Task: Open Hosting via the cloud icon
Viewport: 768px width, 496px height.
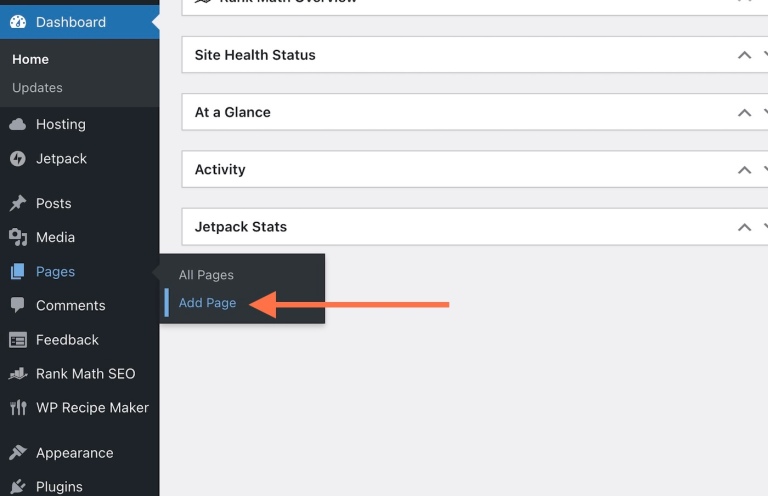Action: click(18, 124)
